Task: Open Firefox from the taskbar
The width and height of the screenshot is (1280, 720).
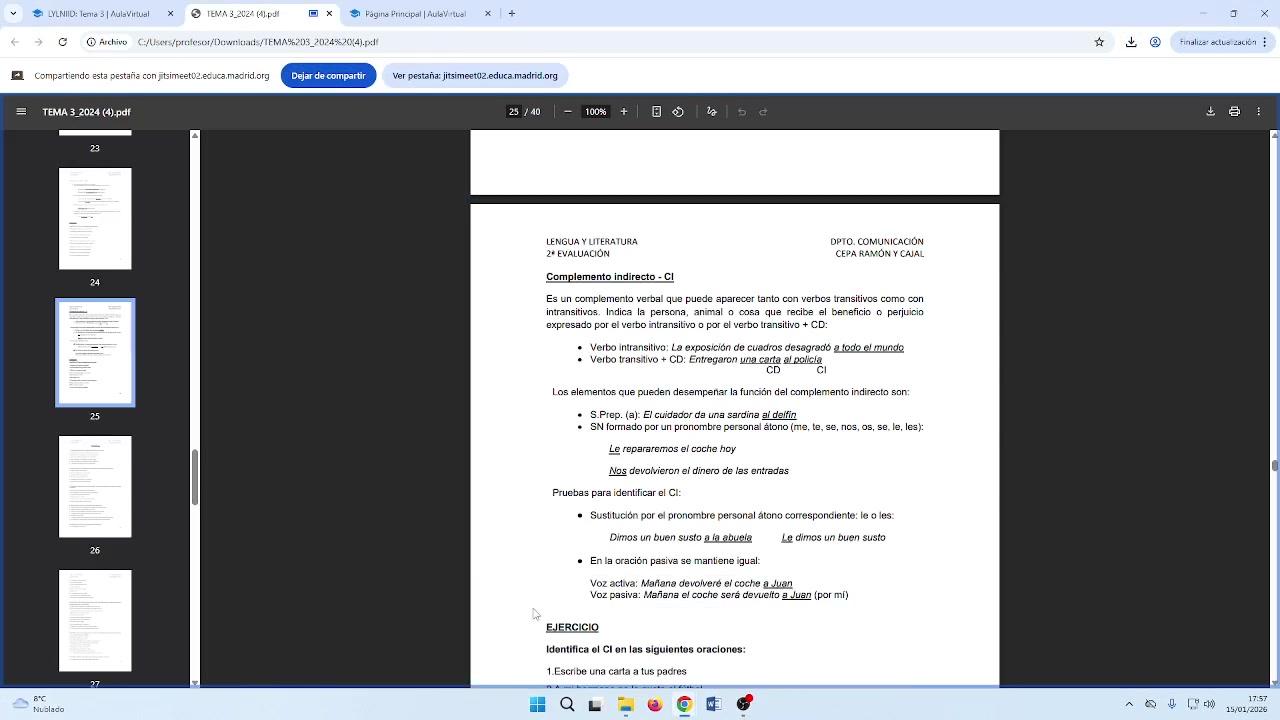Action: pos(655,704)
